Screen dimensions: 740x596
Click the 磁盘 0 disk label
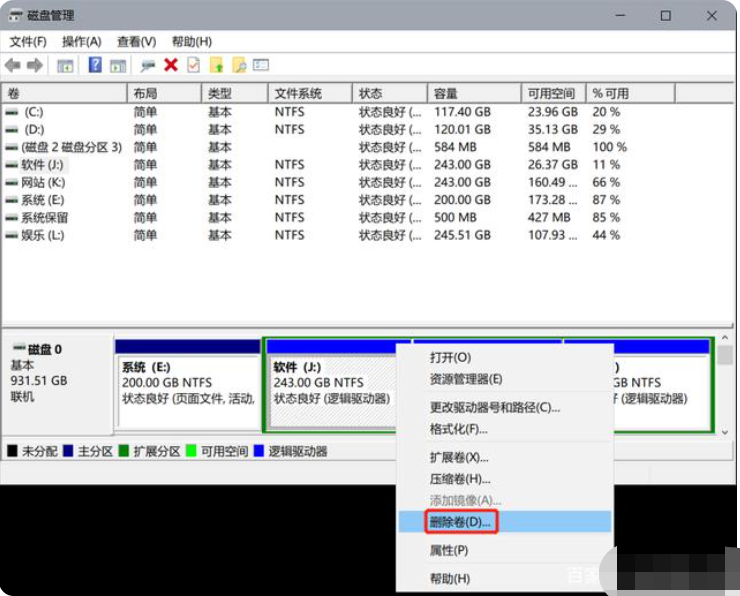44,350
